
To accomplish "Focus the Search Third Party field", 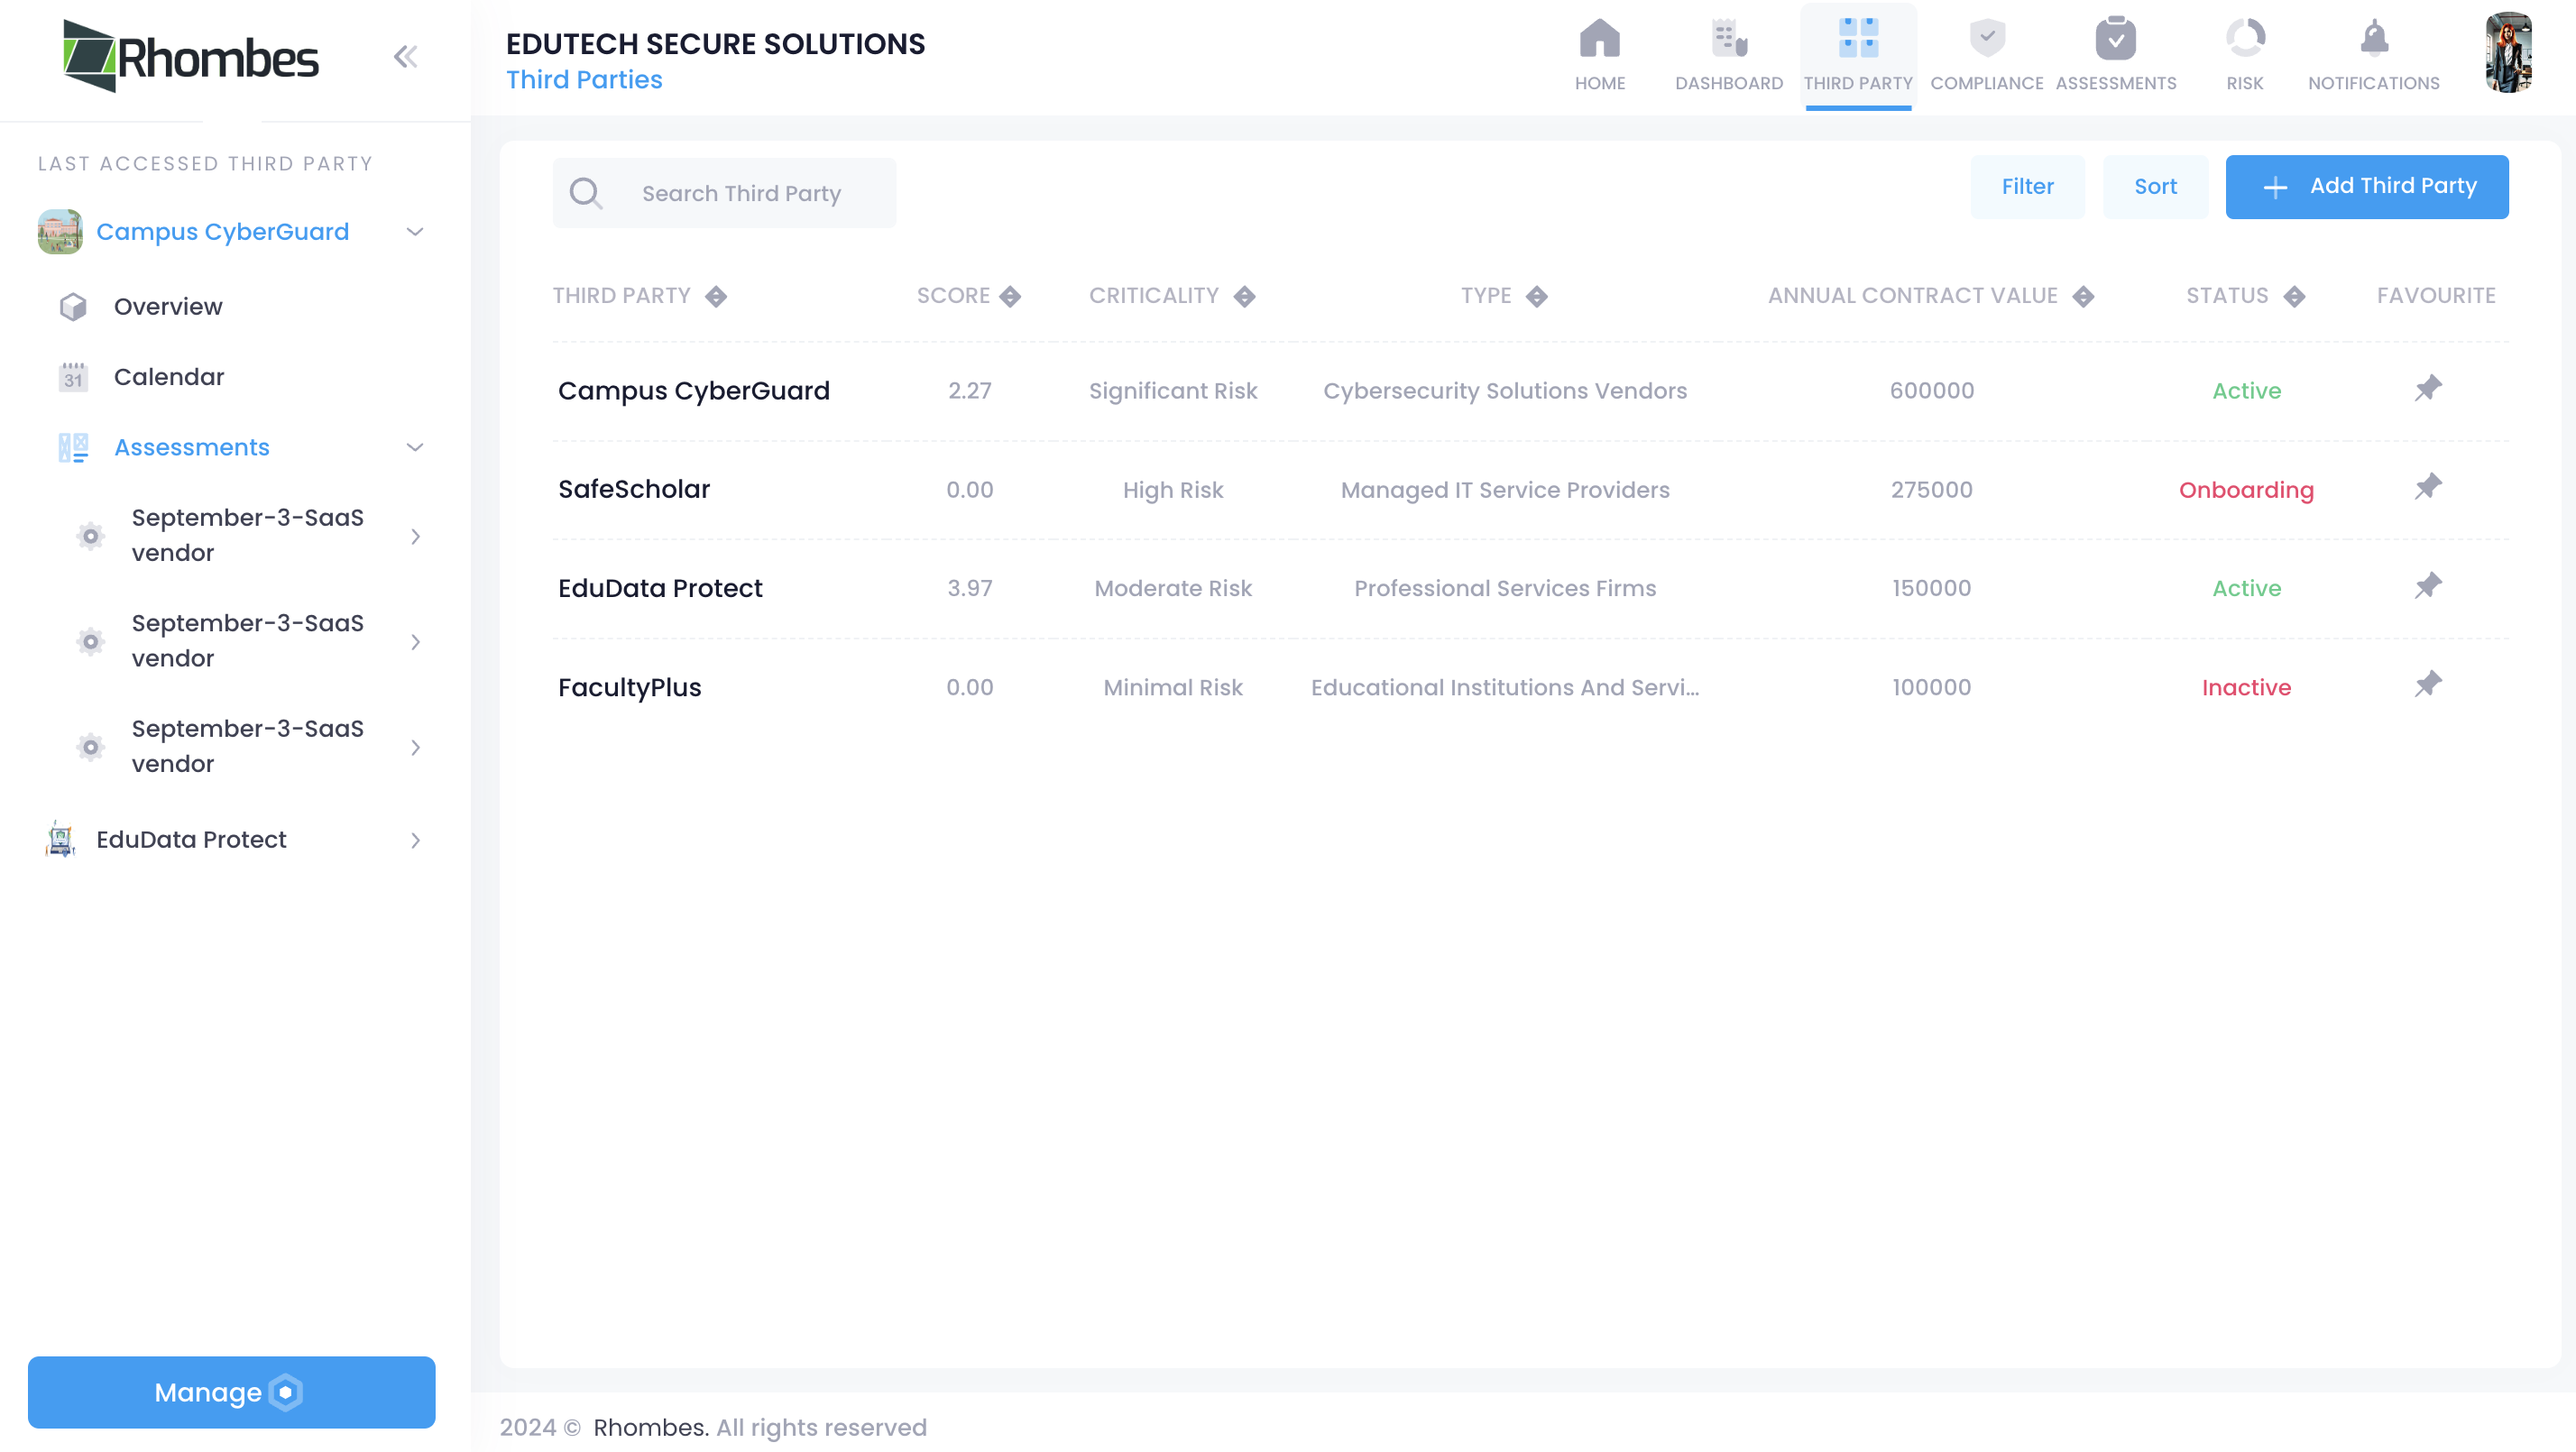I will 724,193.
